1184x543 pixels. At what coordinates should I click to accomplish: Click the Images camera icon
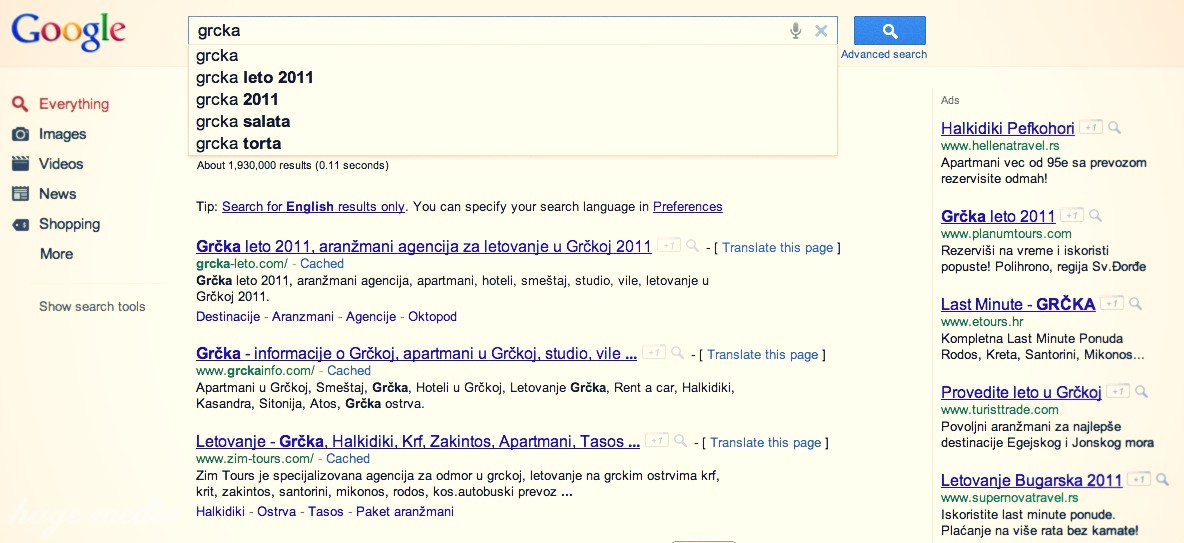[x=20, y=134]
